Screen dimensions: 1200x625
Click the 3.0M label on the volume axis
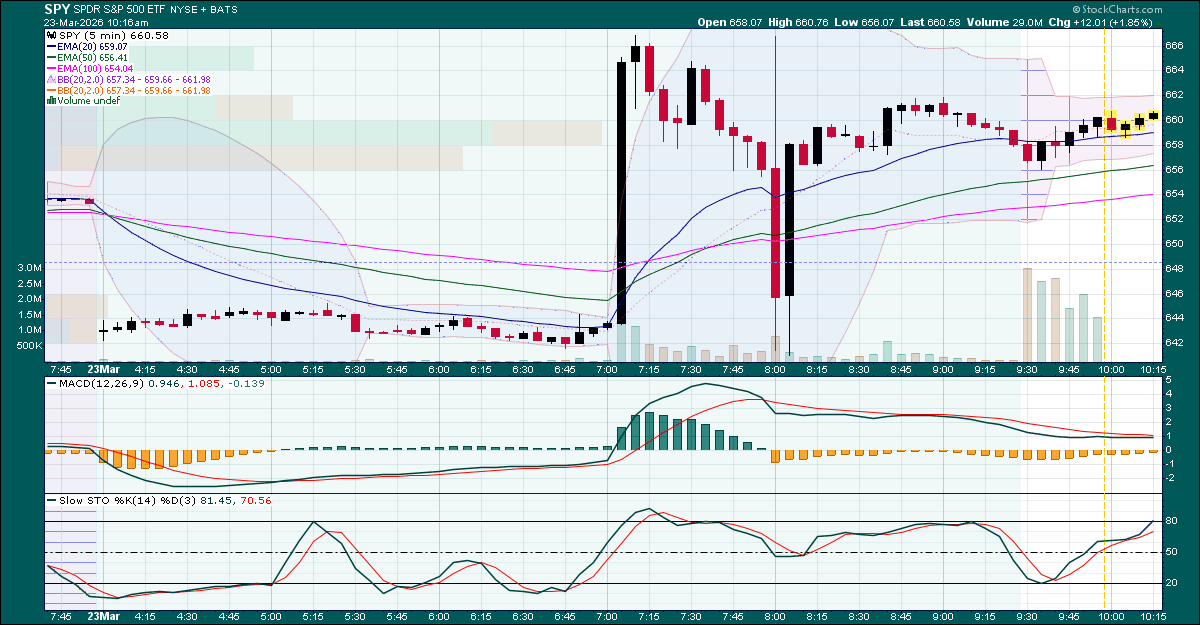[30, 269]
